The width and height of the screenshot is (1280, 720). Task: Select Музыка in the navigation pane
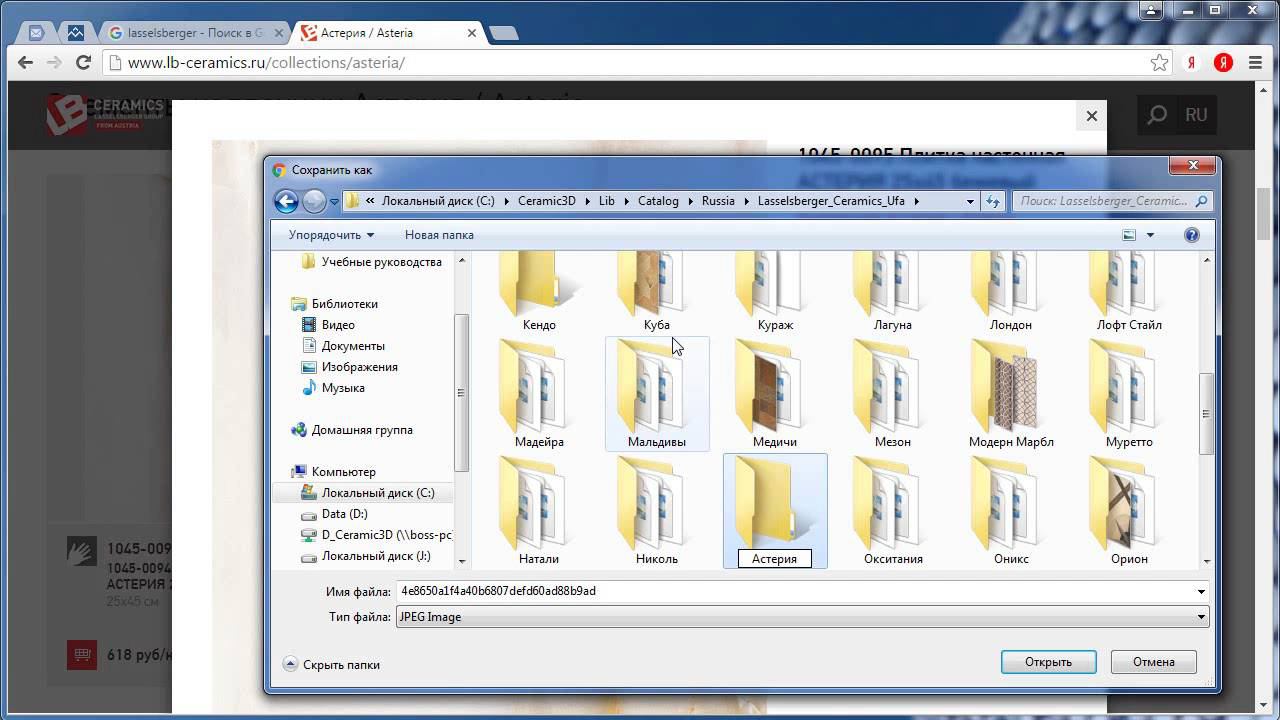[x=343, y=388]
